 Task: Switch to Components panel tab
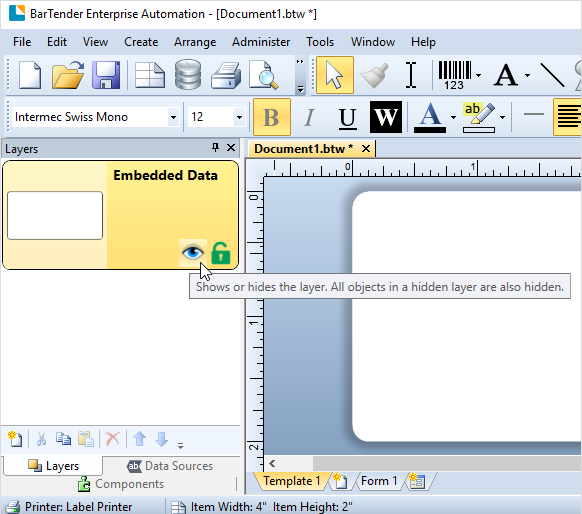(121, 484)
